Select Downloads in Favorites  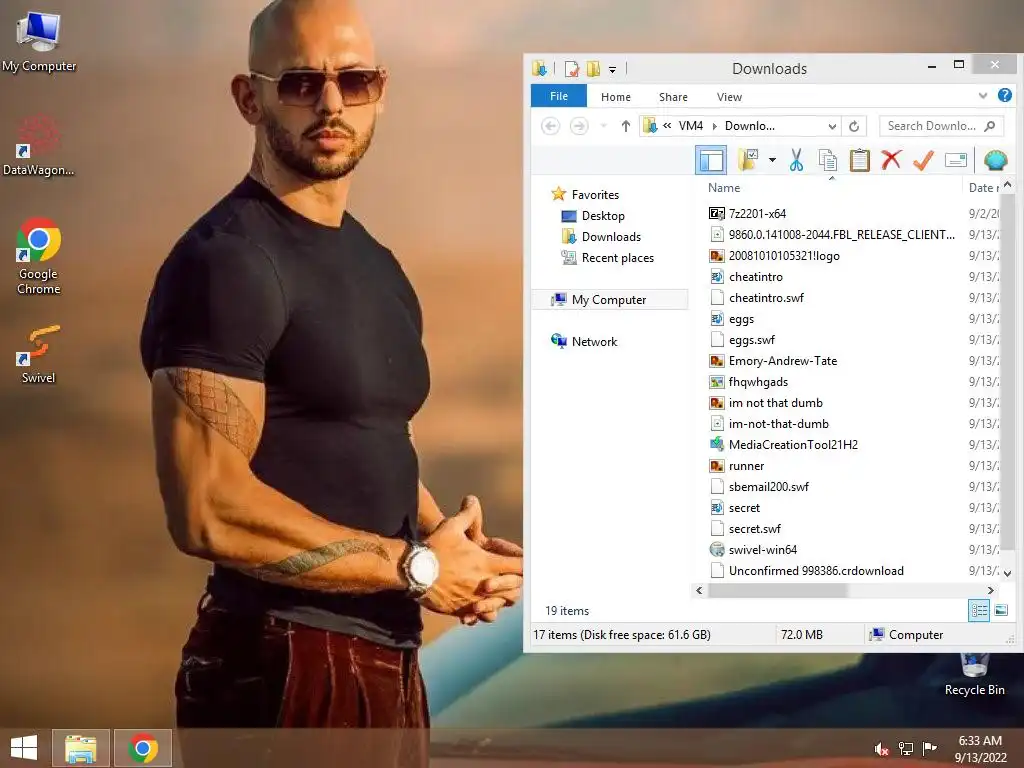pos(601,236)
